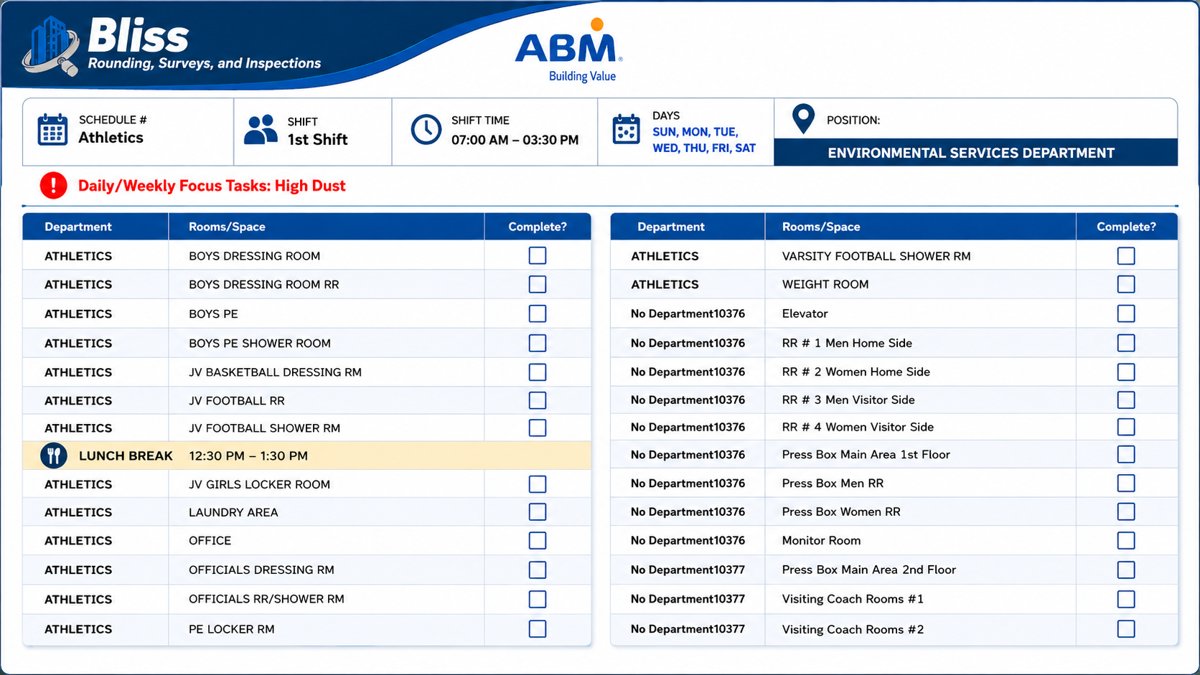Click the left table Complete? column header
Viewport: 1200px width, 675px height.
coord(537,227)
